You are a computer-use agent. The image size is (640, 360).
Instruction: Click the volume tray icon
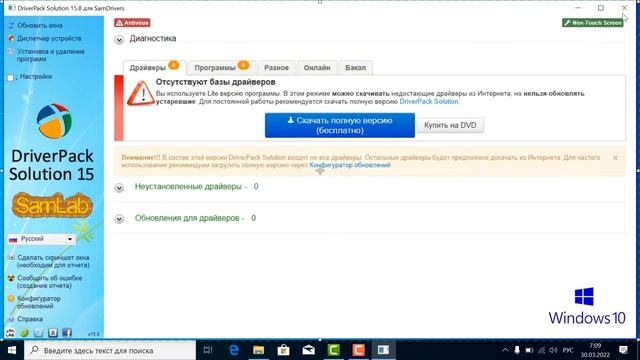[553, 350]
